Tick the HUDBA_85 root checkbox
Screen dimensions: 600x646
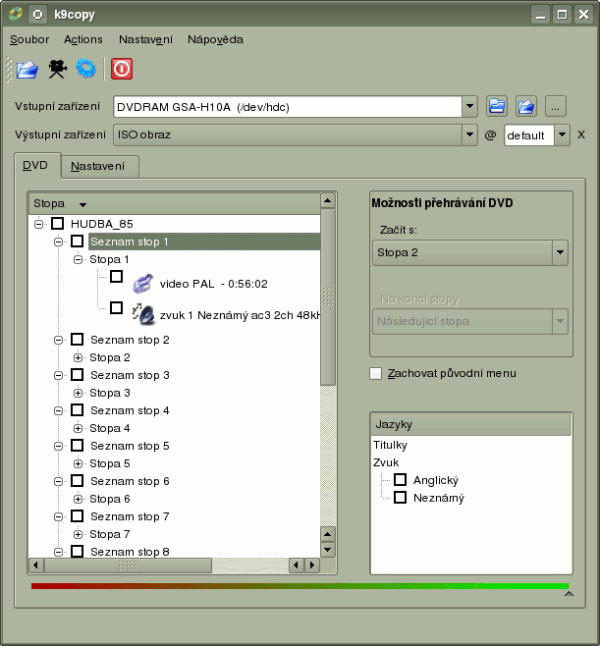(57, 224)
